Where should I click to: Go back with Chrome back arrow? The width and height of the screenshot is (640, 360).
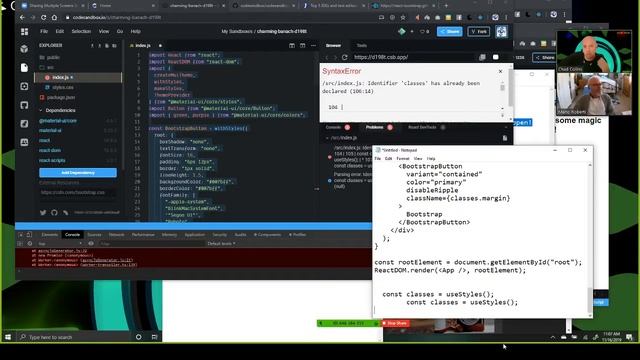[x=22, y=18]
